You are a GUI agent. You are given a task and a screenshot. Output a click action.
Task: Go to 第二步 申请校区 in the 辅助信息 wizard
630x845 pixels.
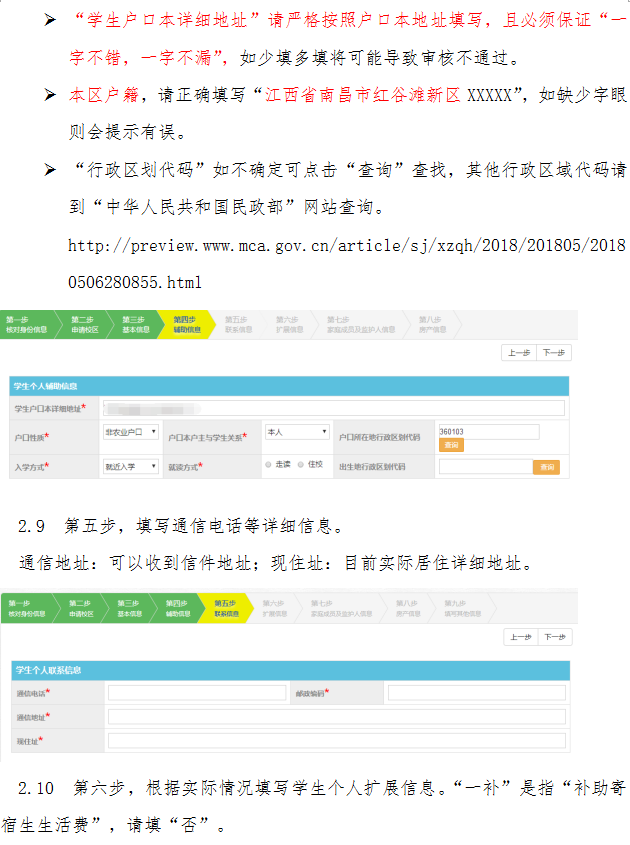[x=85, y=325]
